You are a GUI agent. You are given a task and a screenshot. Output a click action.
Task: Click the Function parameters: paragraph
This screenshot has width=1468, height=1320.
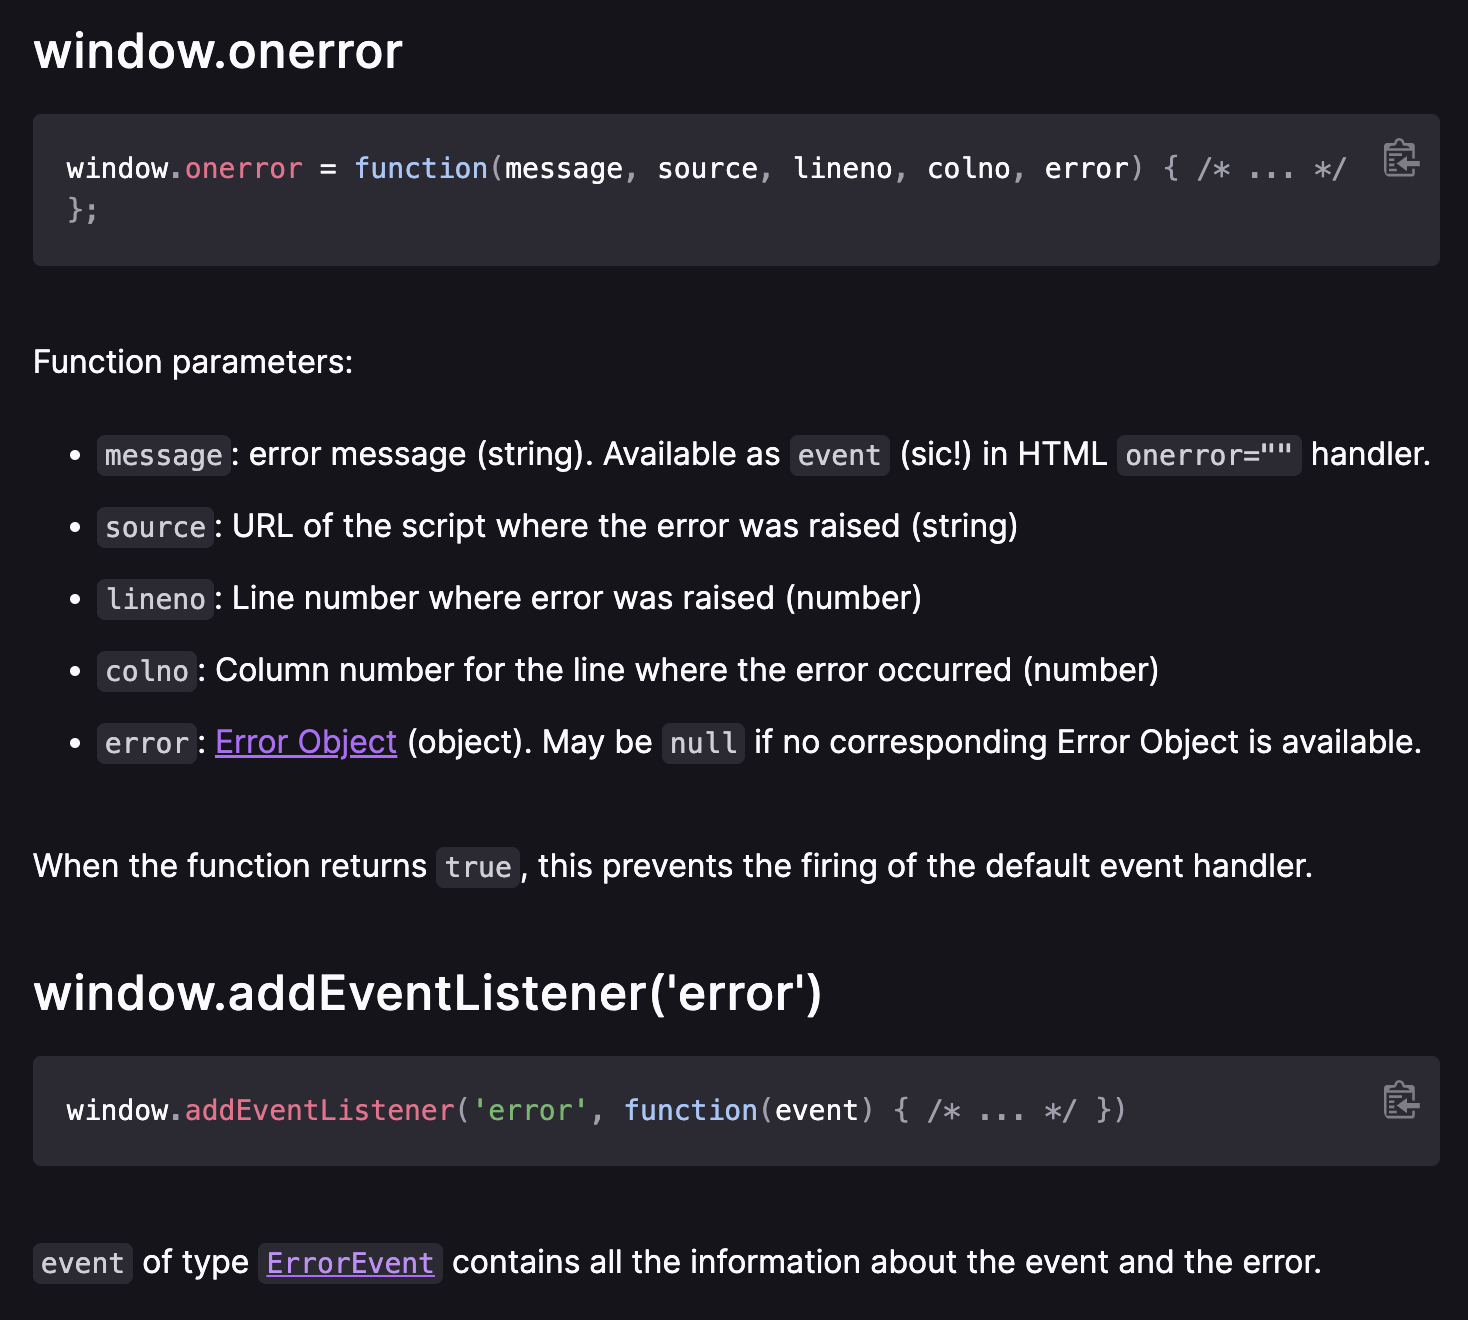coord(193,362)
